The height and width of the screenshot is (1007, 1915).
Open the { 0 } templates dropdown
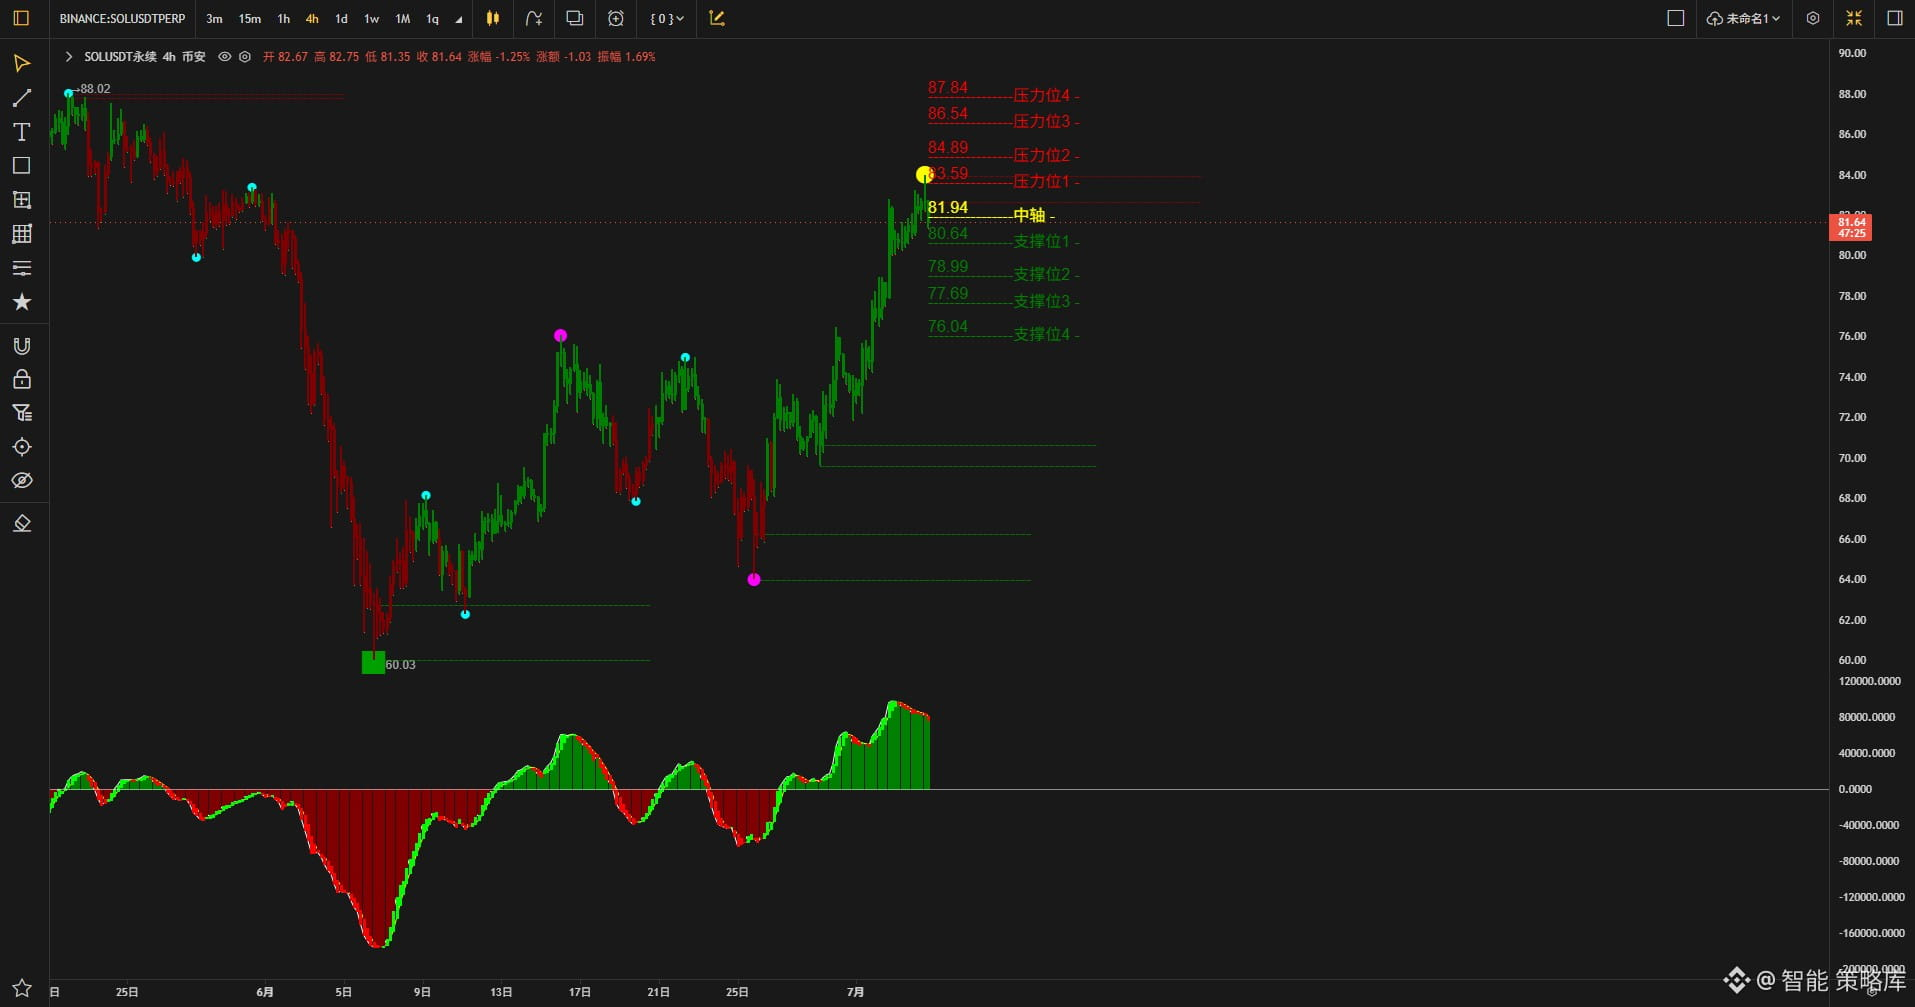click(666, 19)
